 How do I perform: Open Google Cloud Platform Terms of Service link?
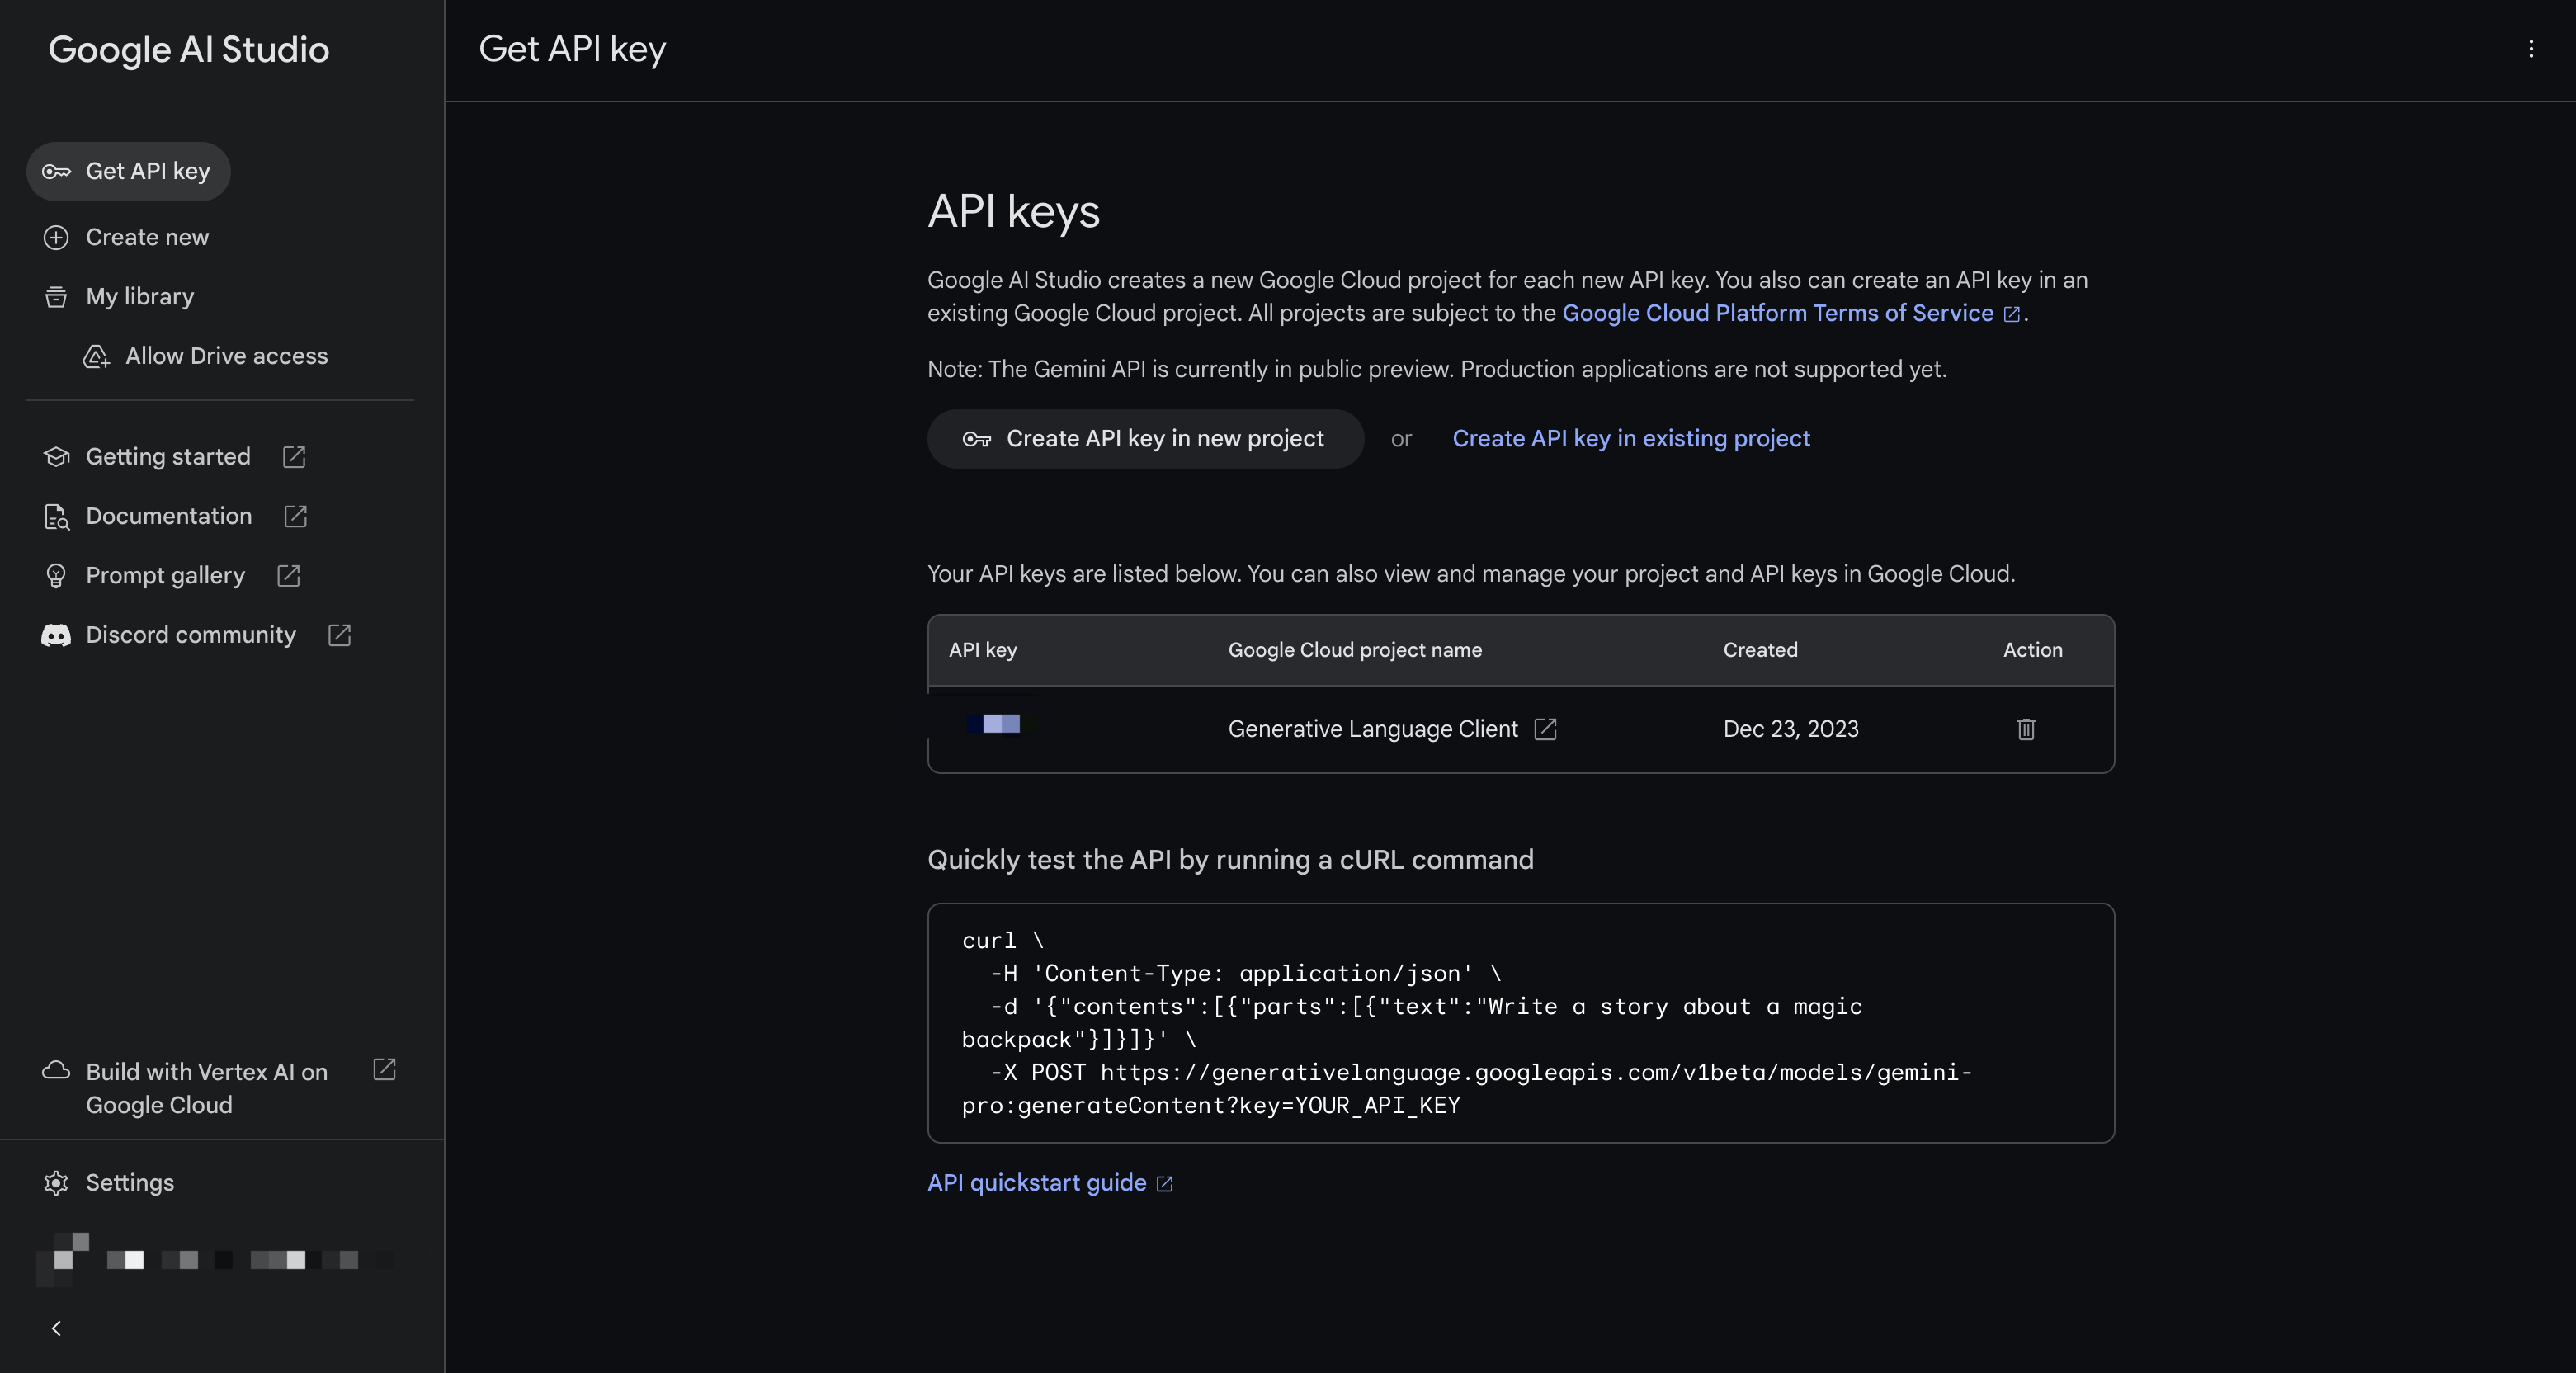point(1777,313)
